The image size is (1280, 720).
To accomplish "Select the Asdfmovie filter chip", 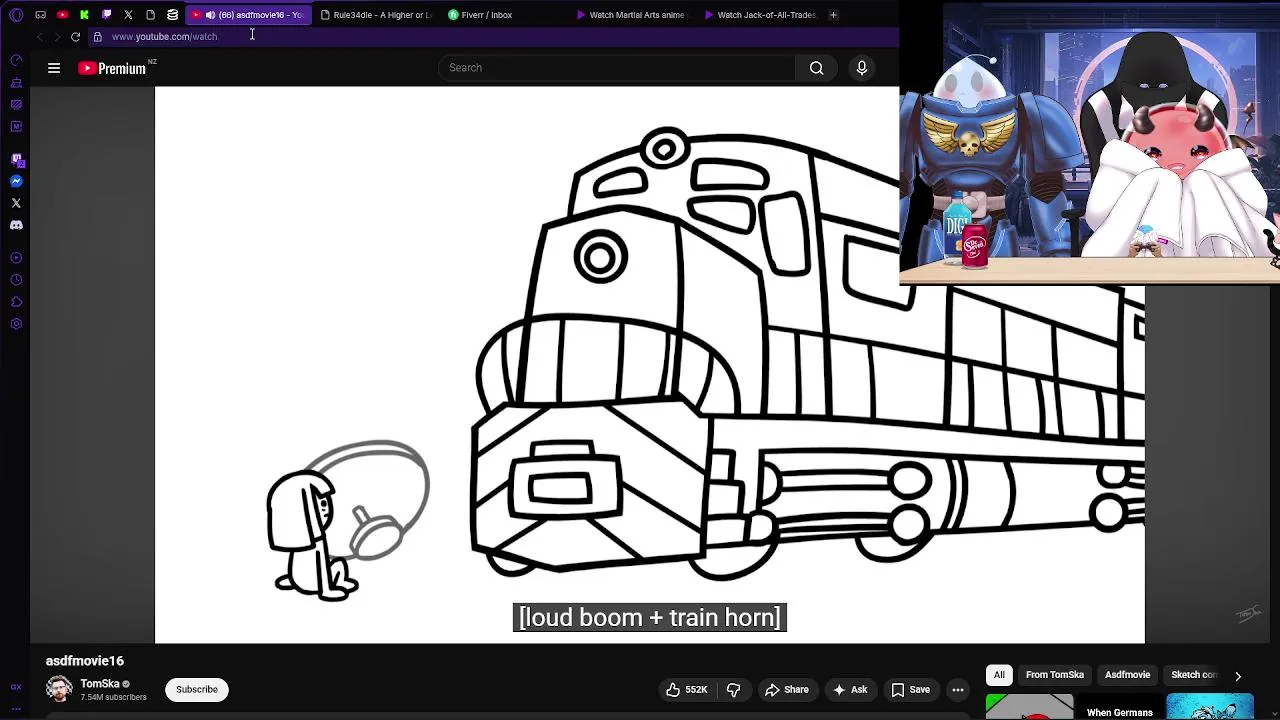I will [1127, 675].
